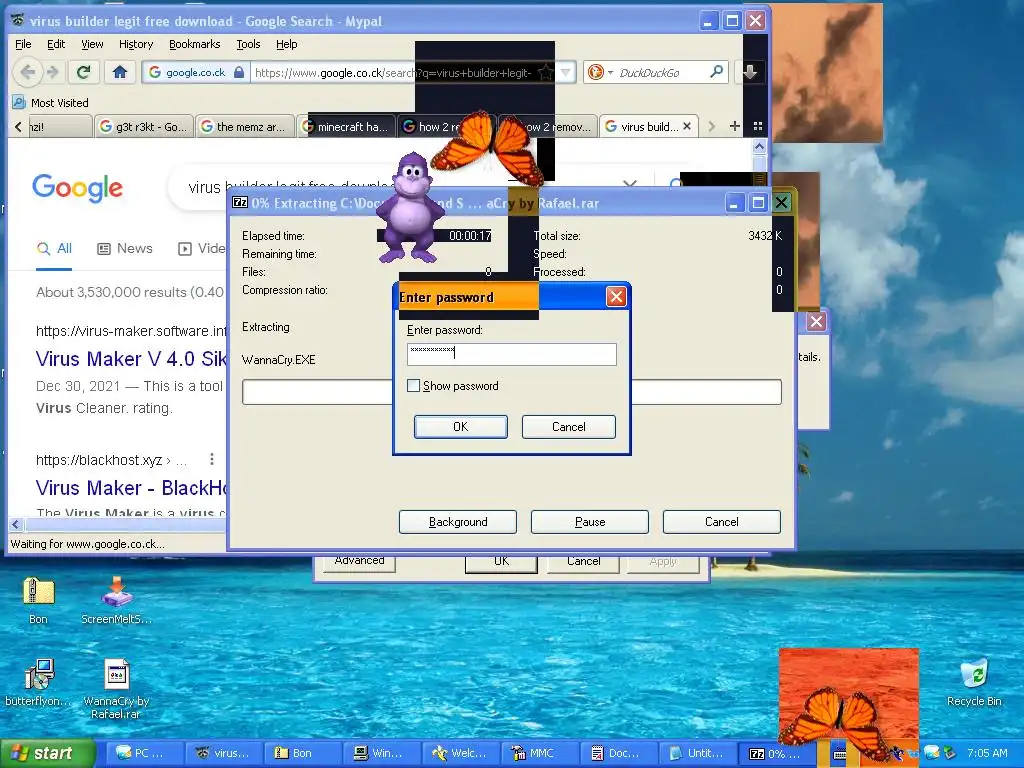
Task: Close the 'virus build...' tab
Action: click(687, 126)
